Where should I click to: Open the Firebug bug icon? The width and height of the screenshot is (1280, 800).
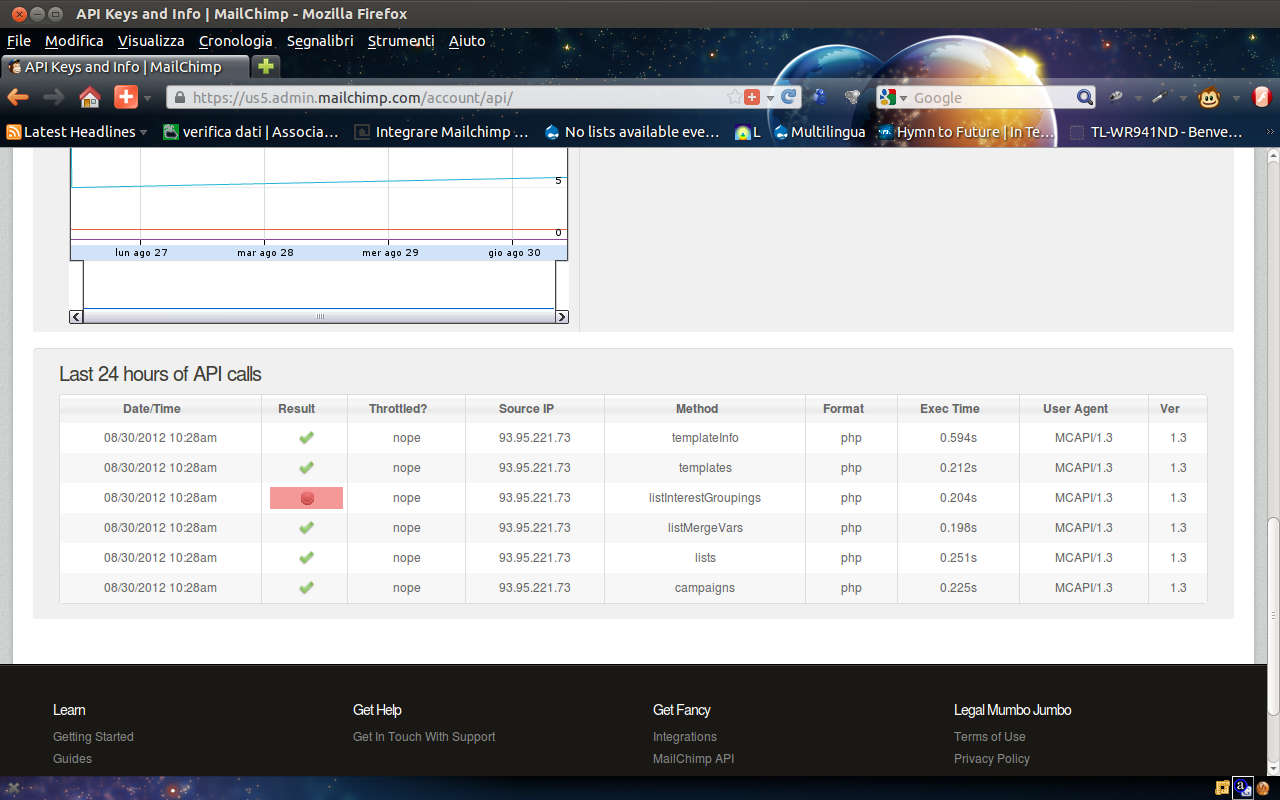(1116, 97)
